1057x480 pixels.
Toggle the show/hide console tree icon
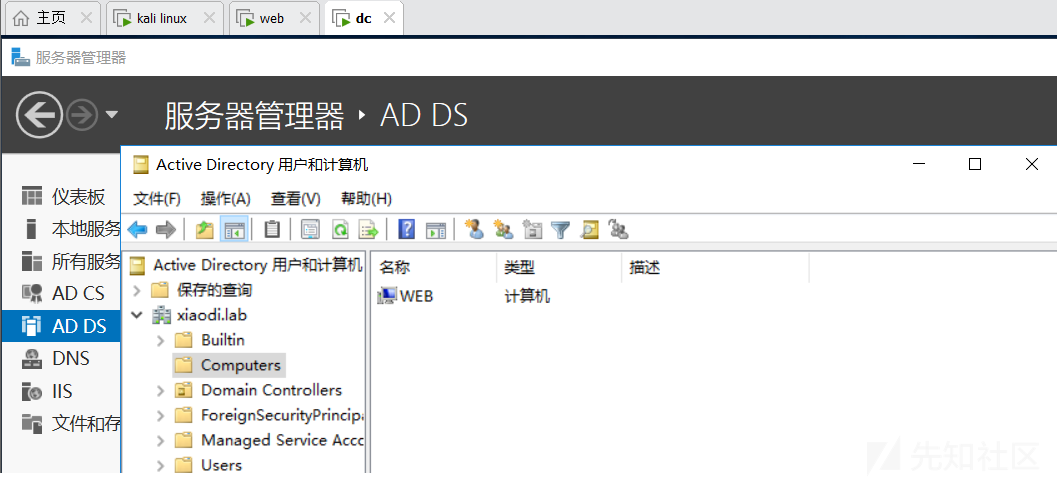235,230
